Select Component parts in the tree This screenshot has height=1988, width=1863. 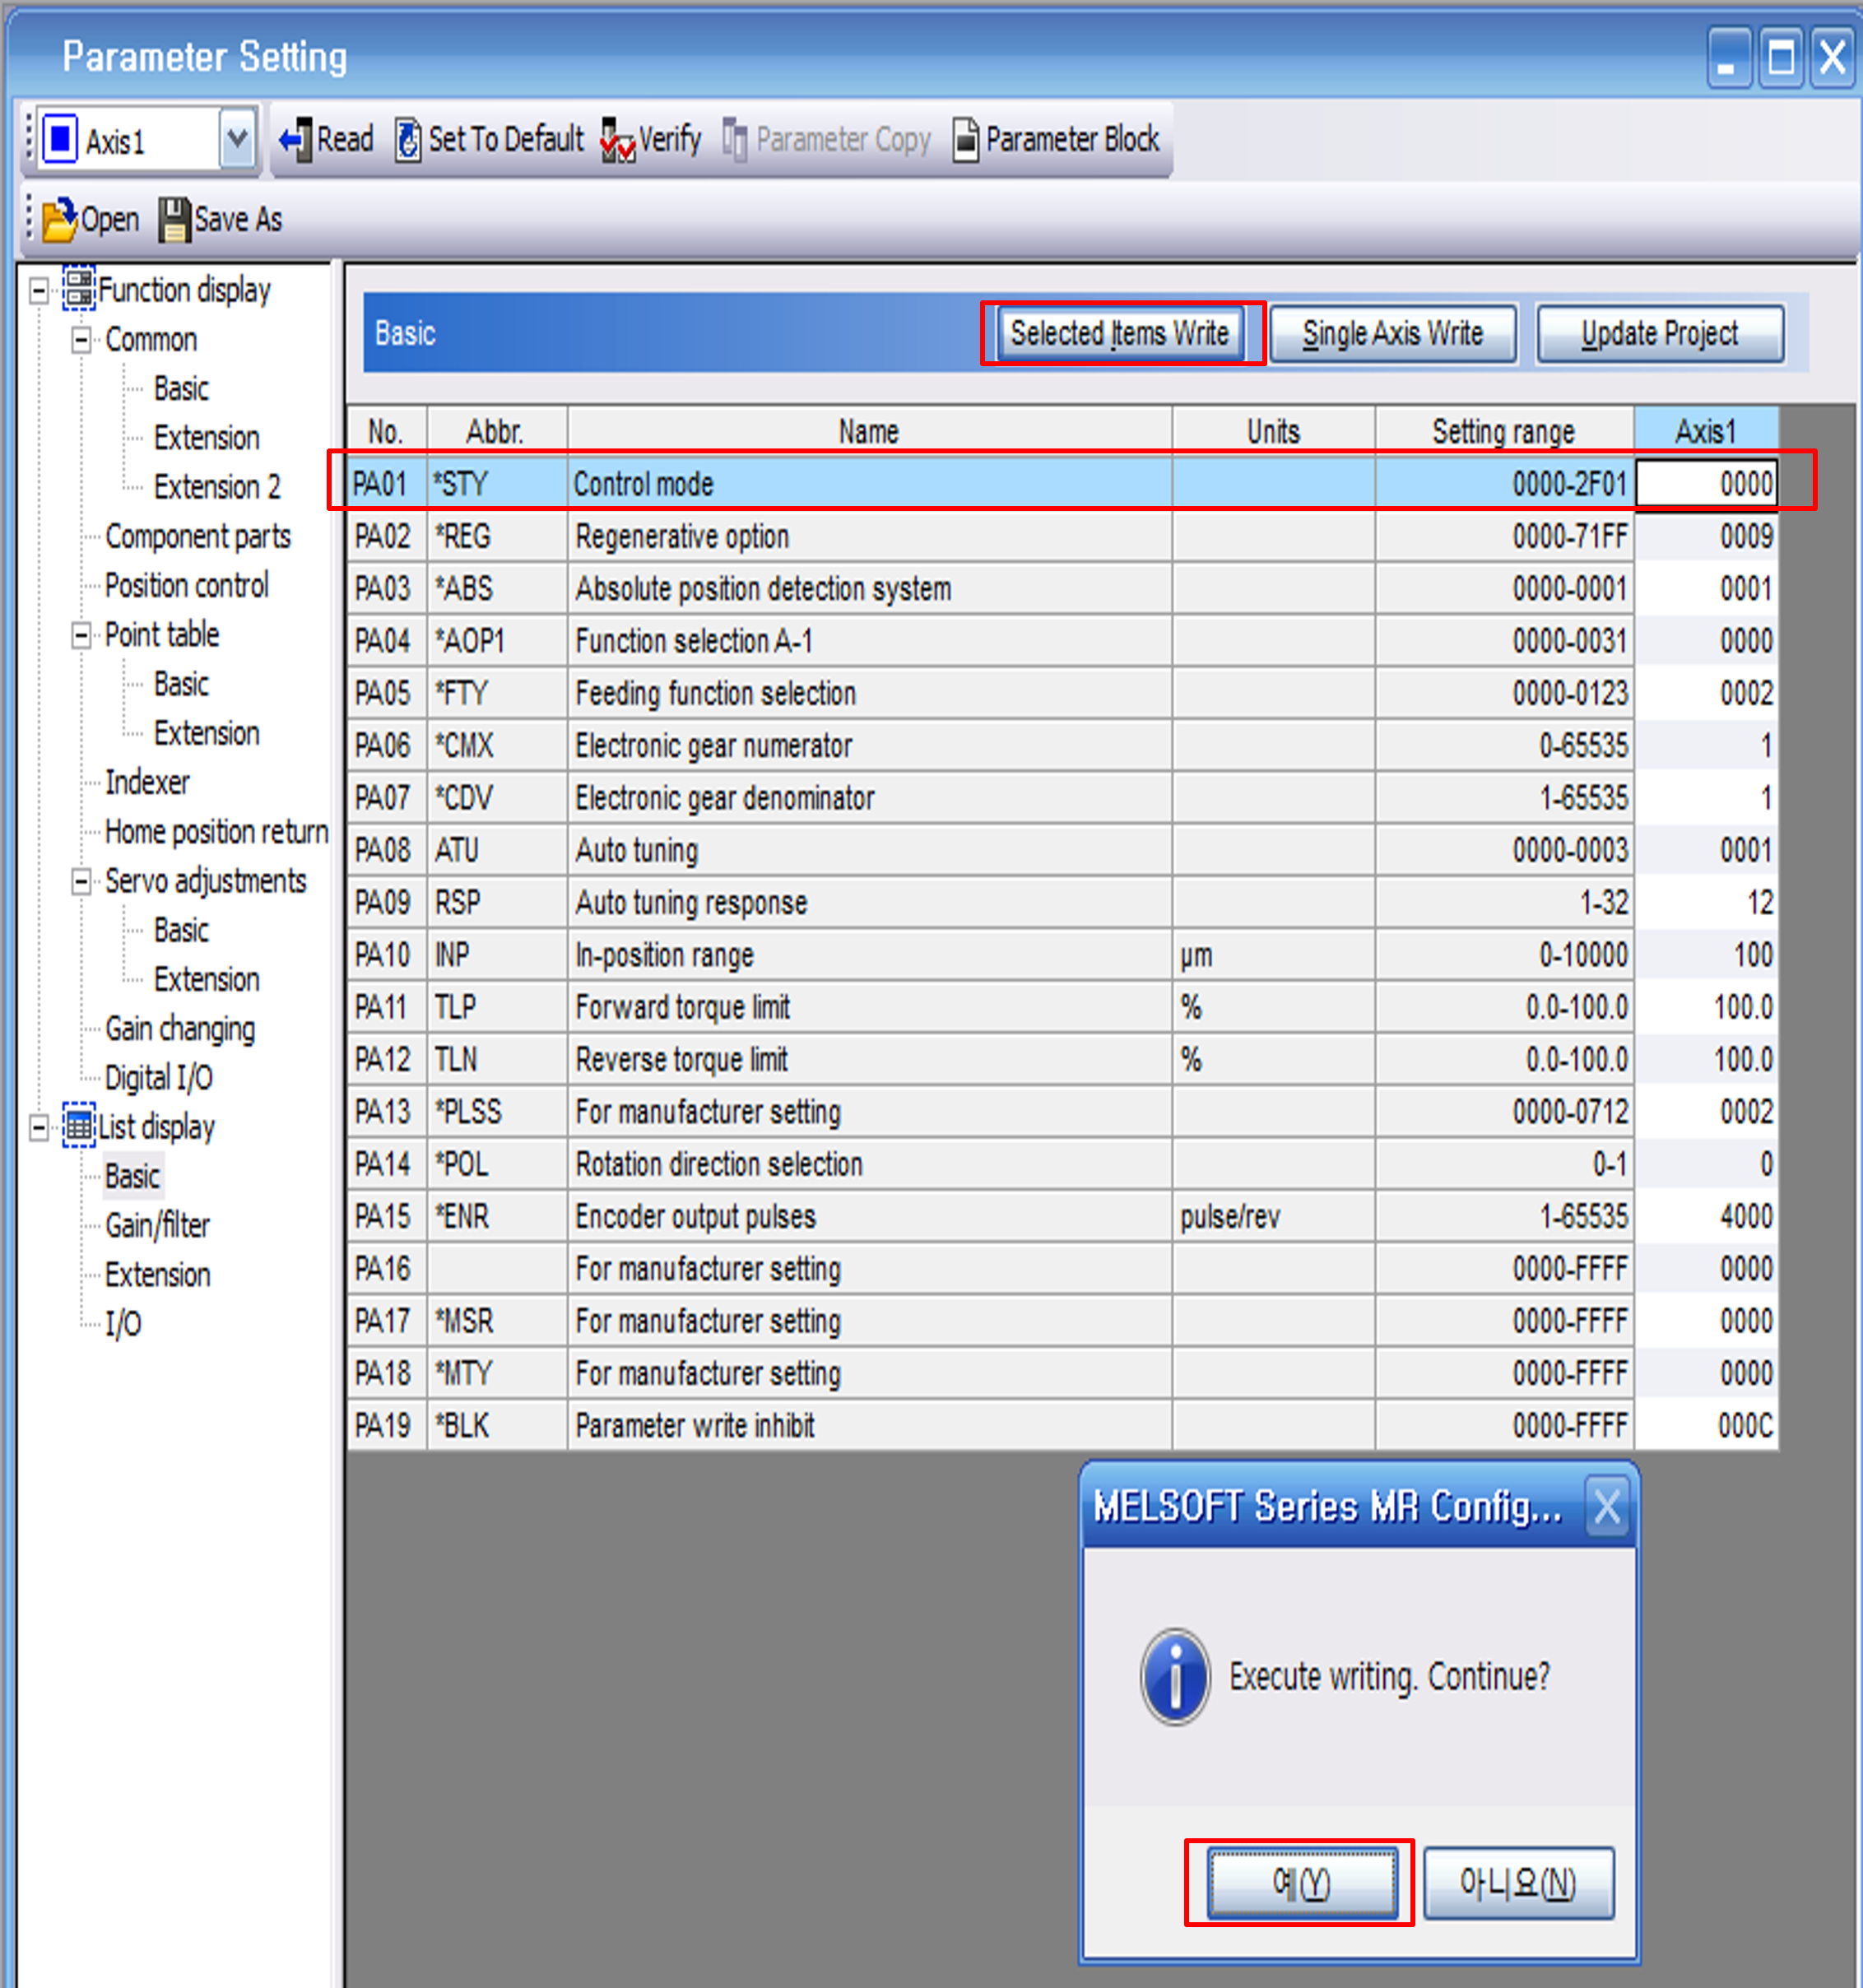[198, 537]
